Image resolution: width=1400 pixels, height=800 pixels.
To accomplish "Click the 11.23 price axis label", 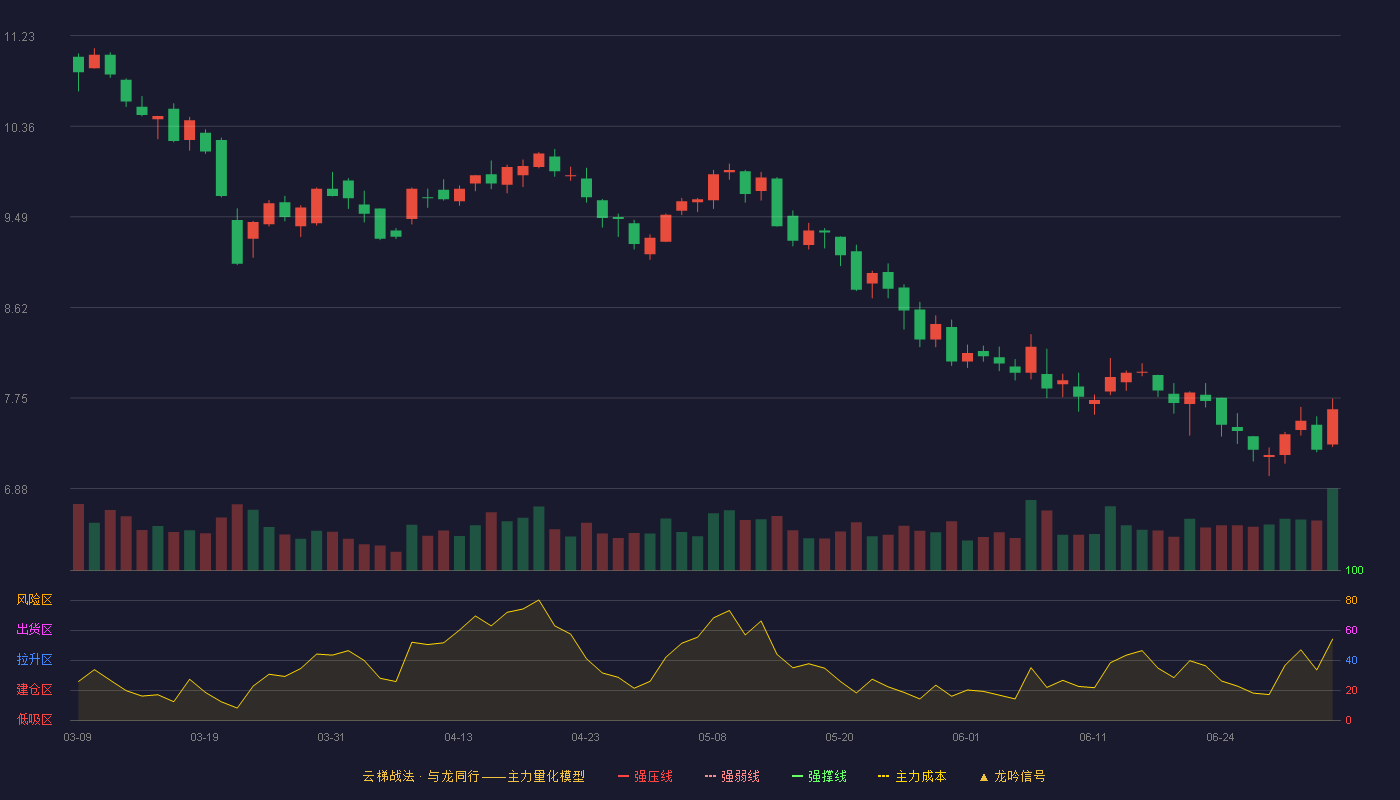I will pyautogui.click(x=19, y=37).
